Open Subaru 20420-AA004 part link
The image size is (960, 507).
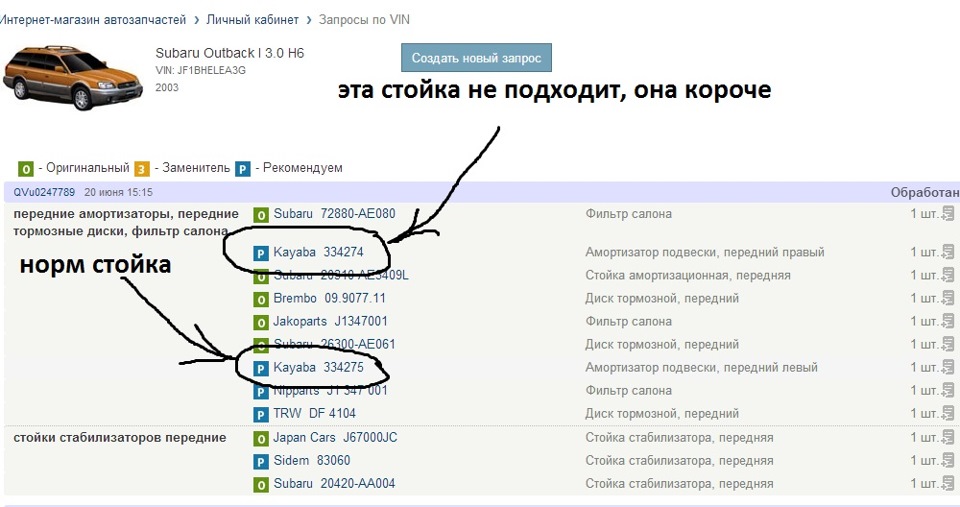(334, 483)
